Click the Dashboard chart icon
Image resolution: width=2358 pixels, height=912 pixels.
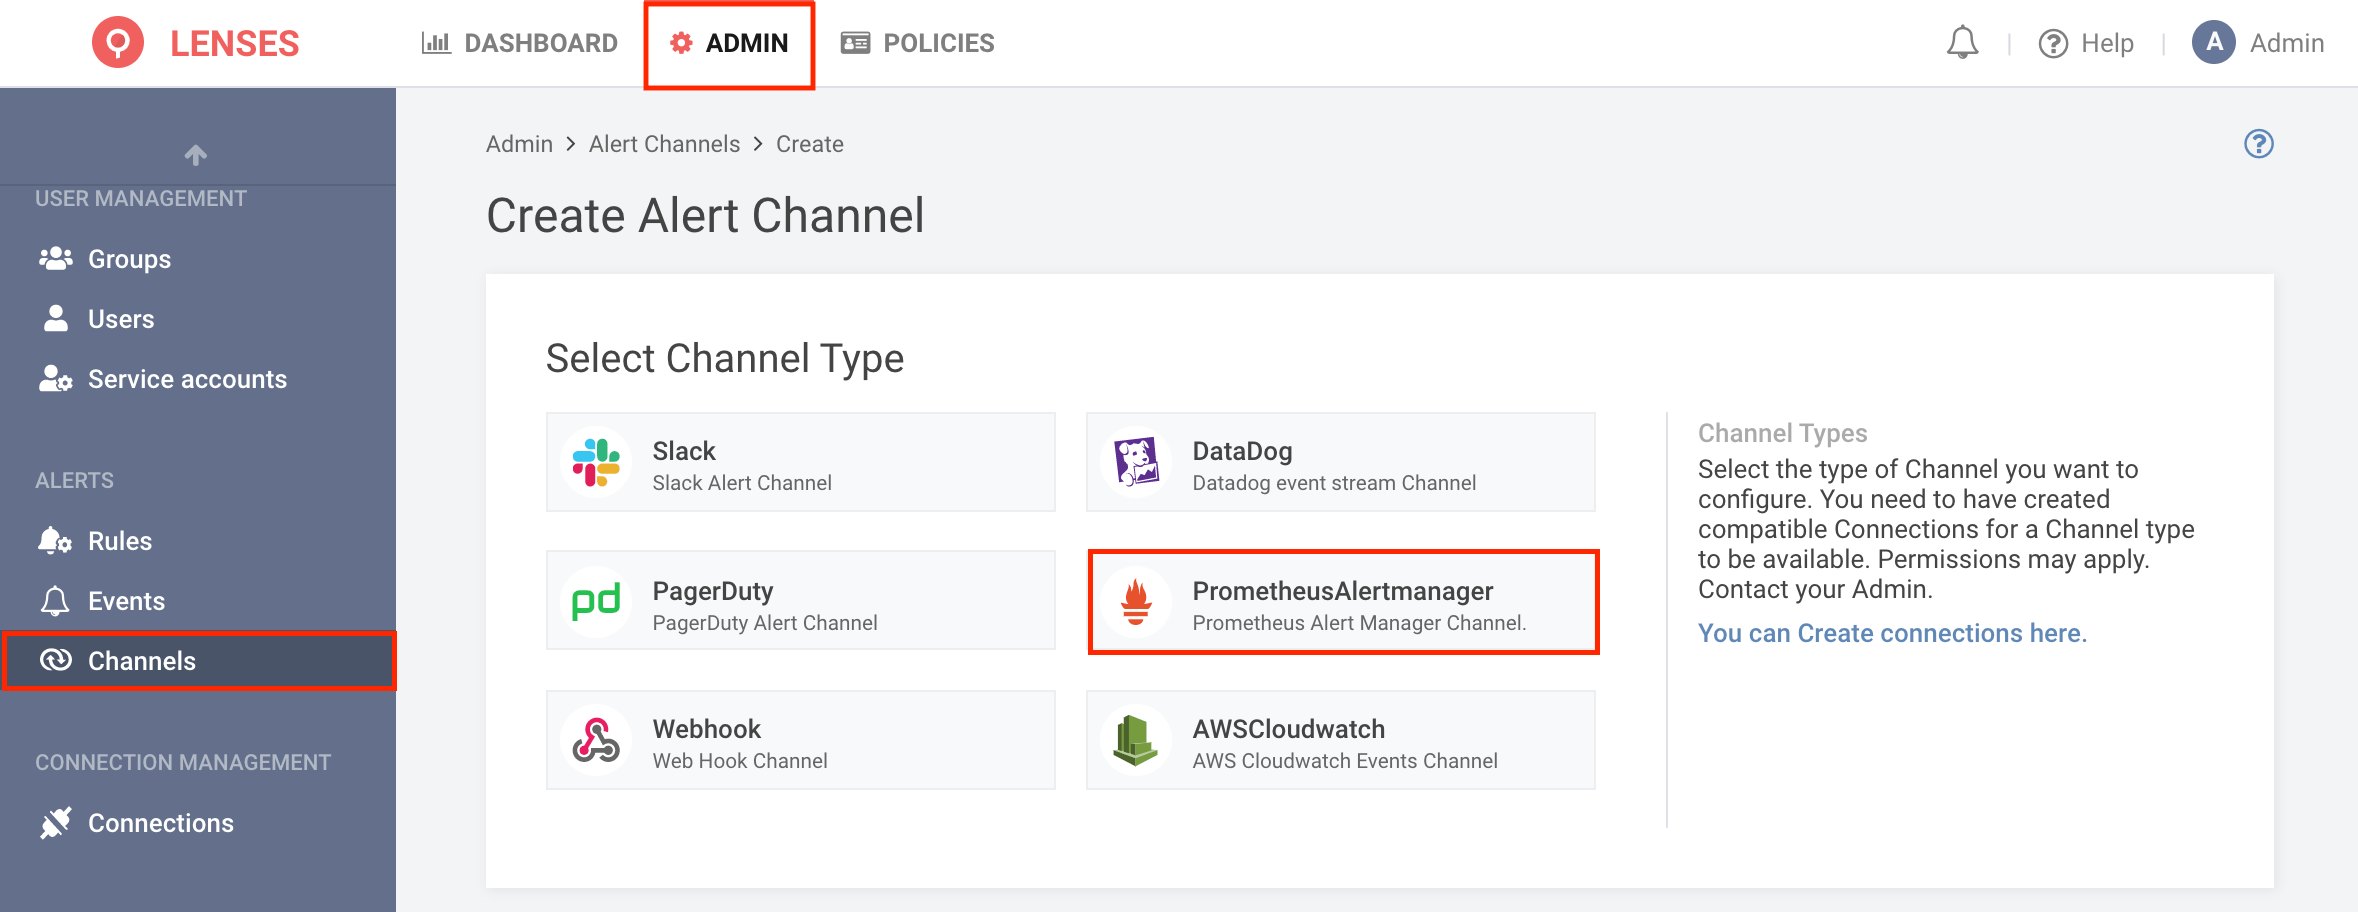tap(436, 43)
